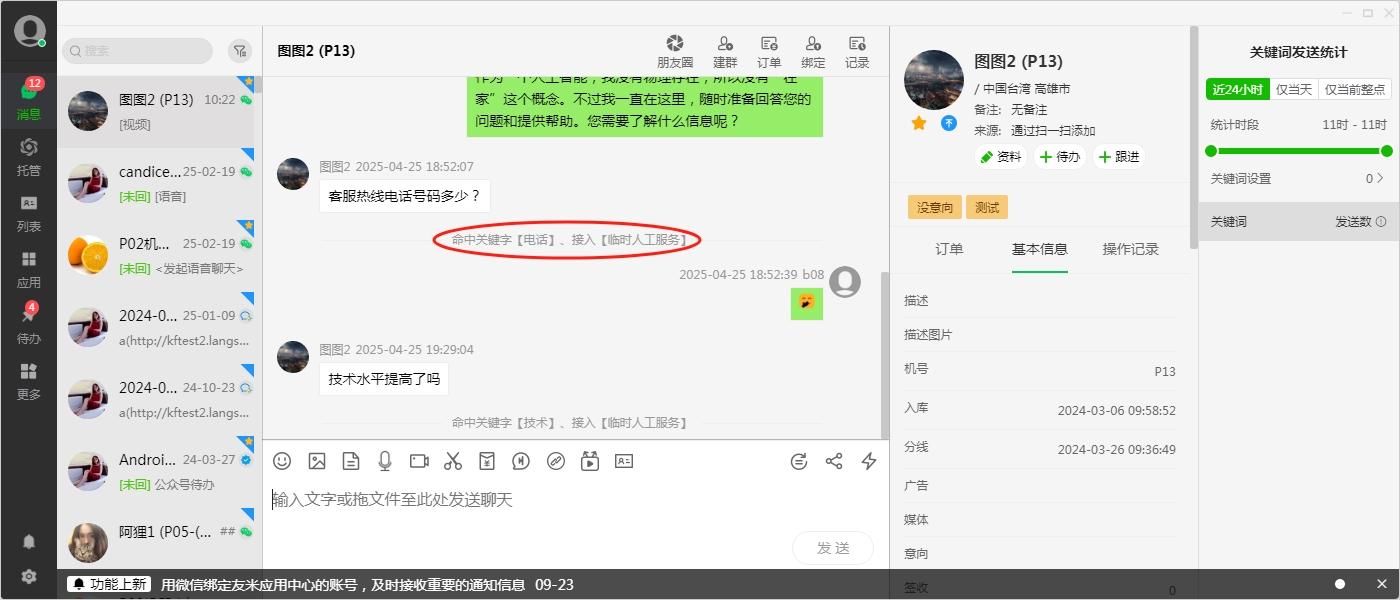Toggle the contact favorite star

pyautogui.click(x=917, y=124)
